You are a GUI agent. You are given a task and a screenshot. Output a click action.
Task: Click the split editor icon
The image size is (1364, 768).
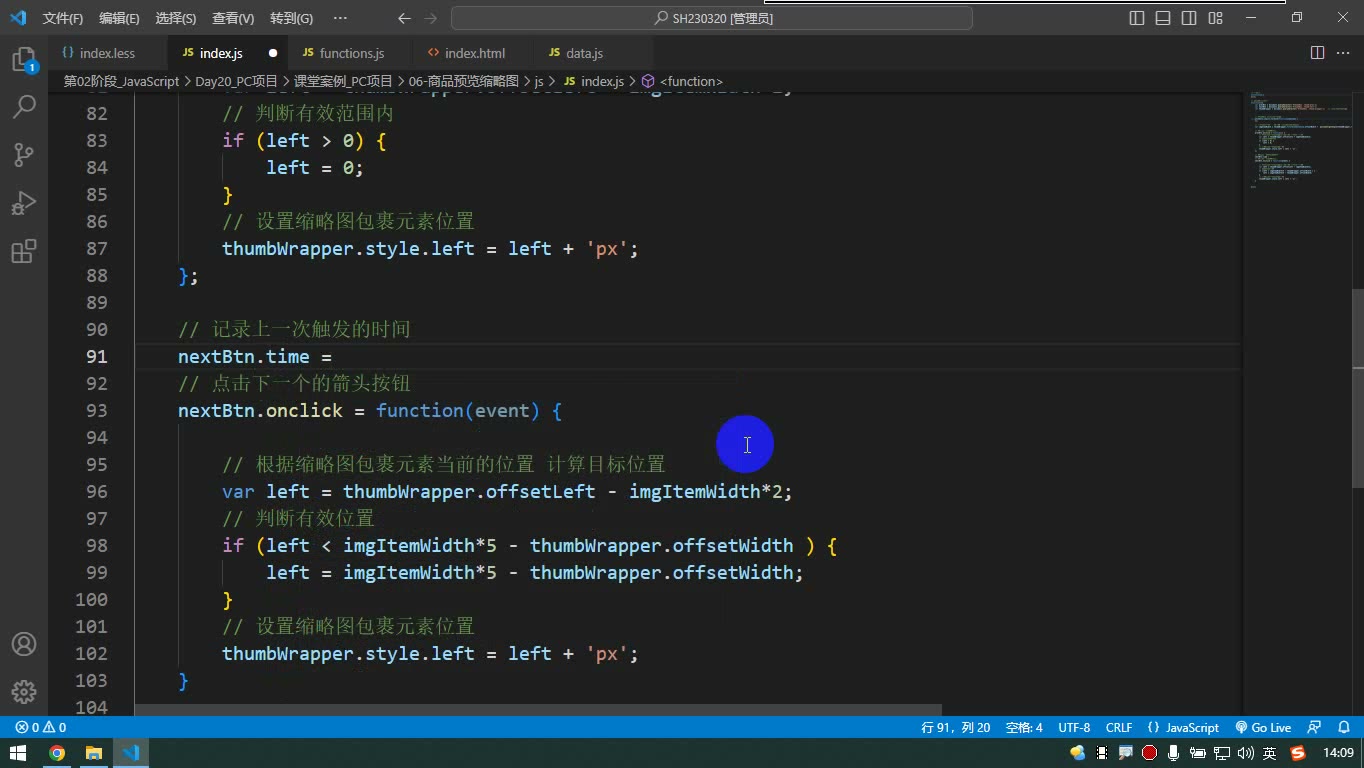point(1317,53)
